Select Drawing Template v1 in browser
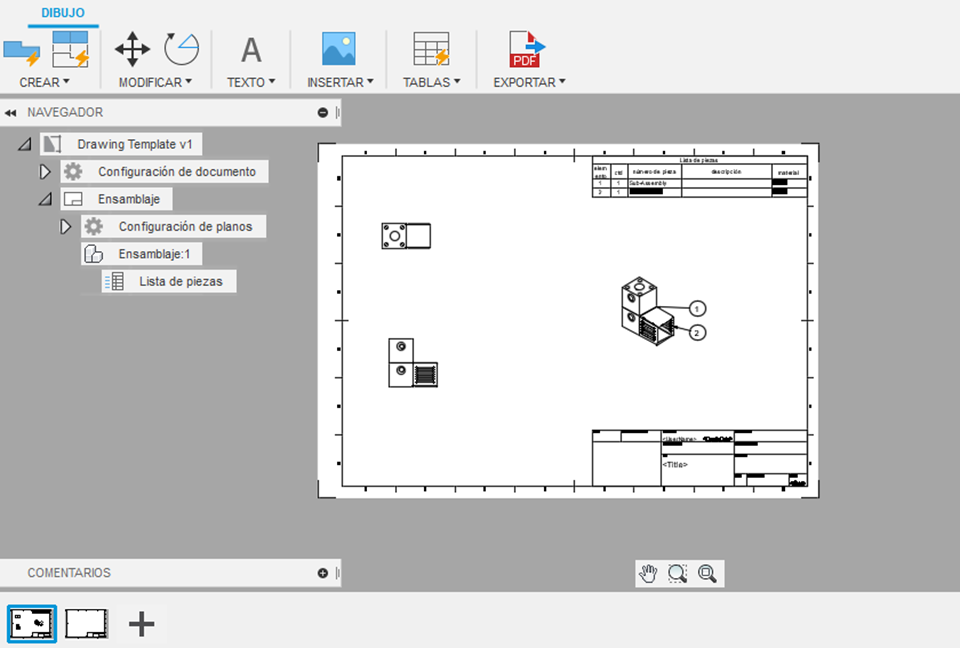The height and width of the screenshot is (648, 960). point(121,145)
